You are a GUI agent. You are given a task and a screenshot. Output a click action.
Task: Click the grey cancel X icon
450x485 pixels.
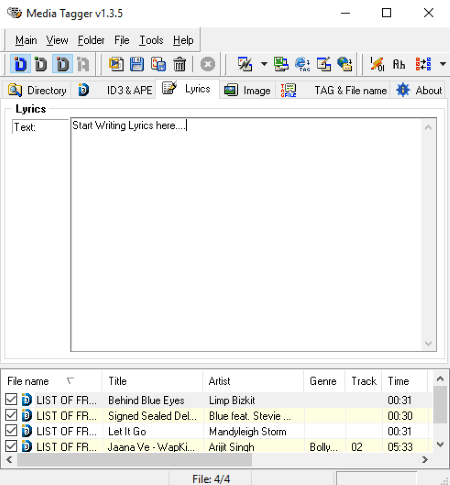207,64
